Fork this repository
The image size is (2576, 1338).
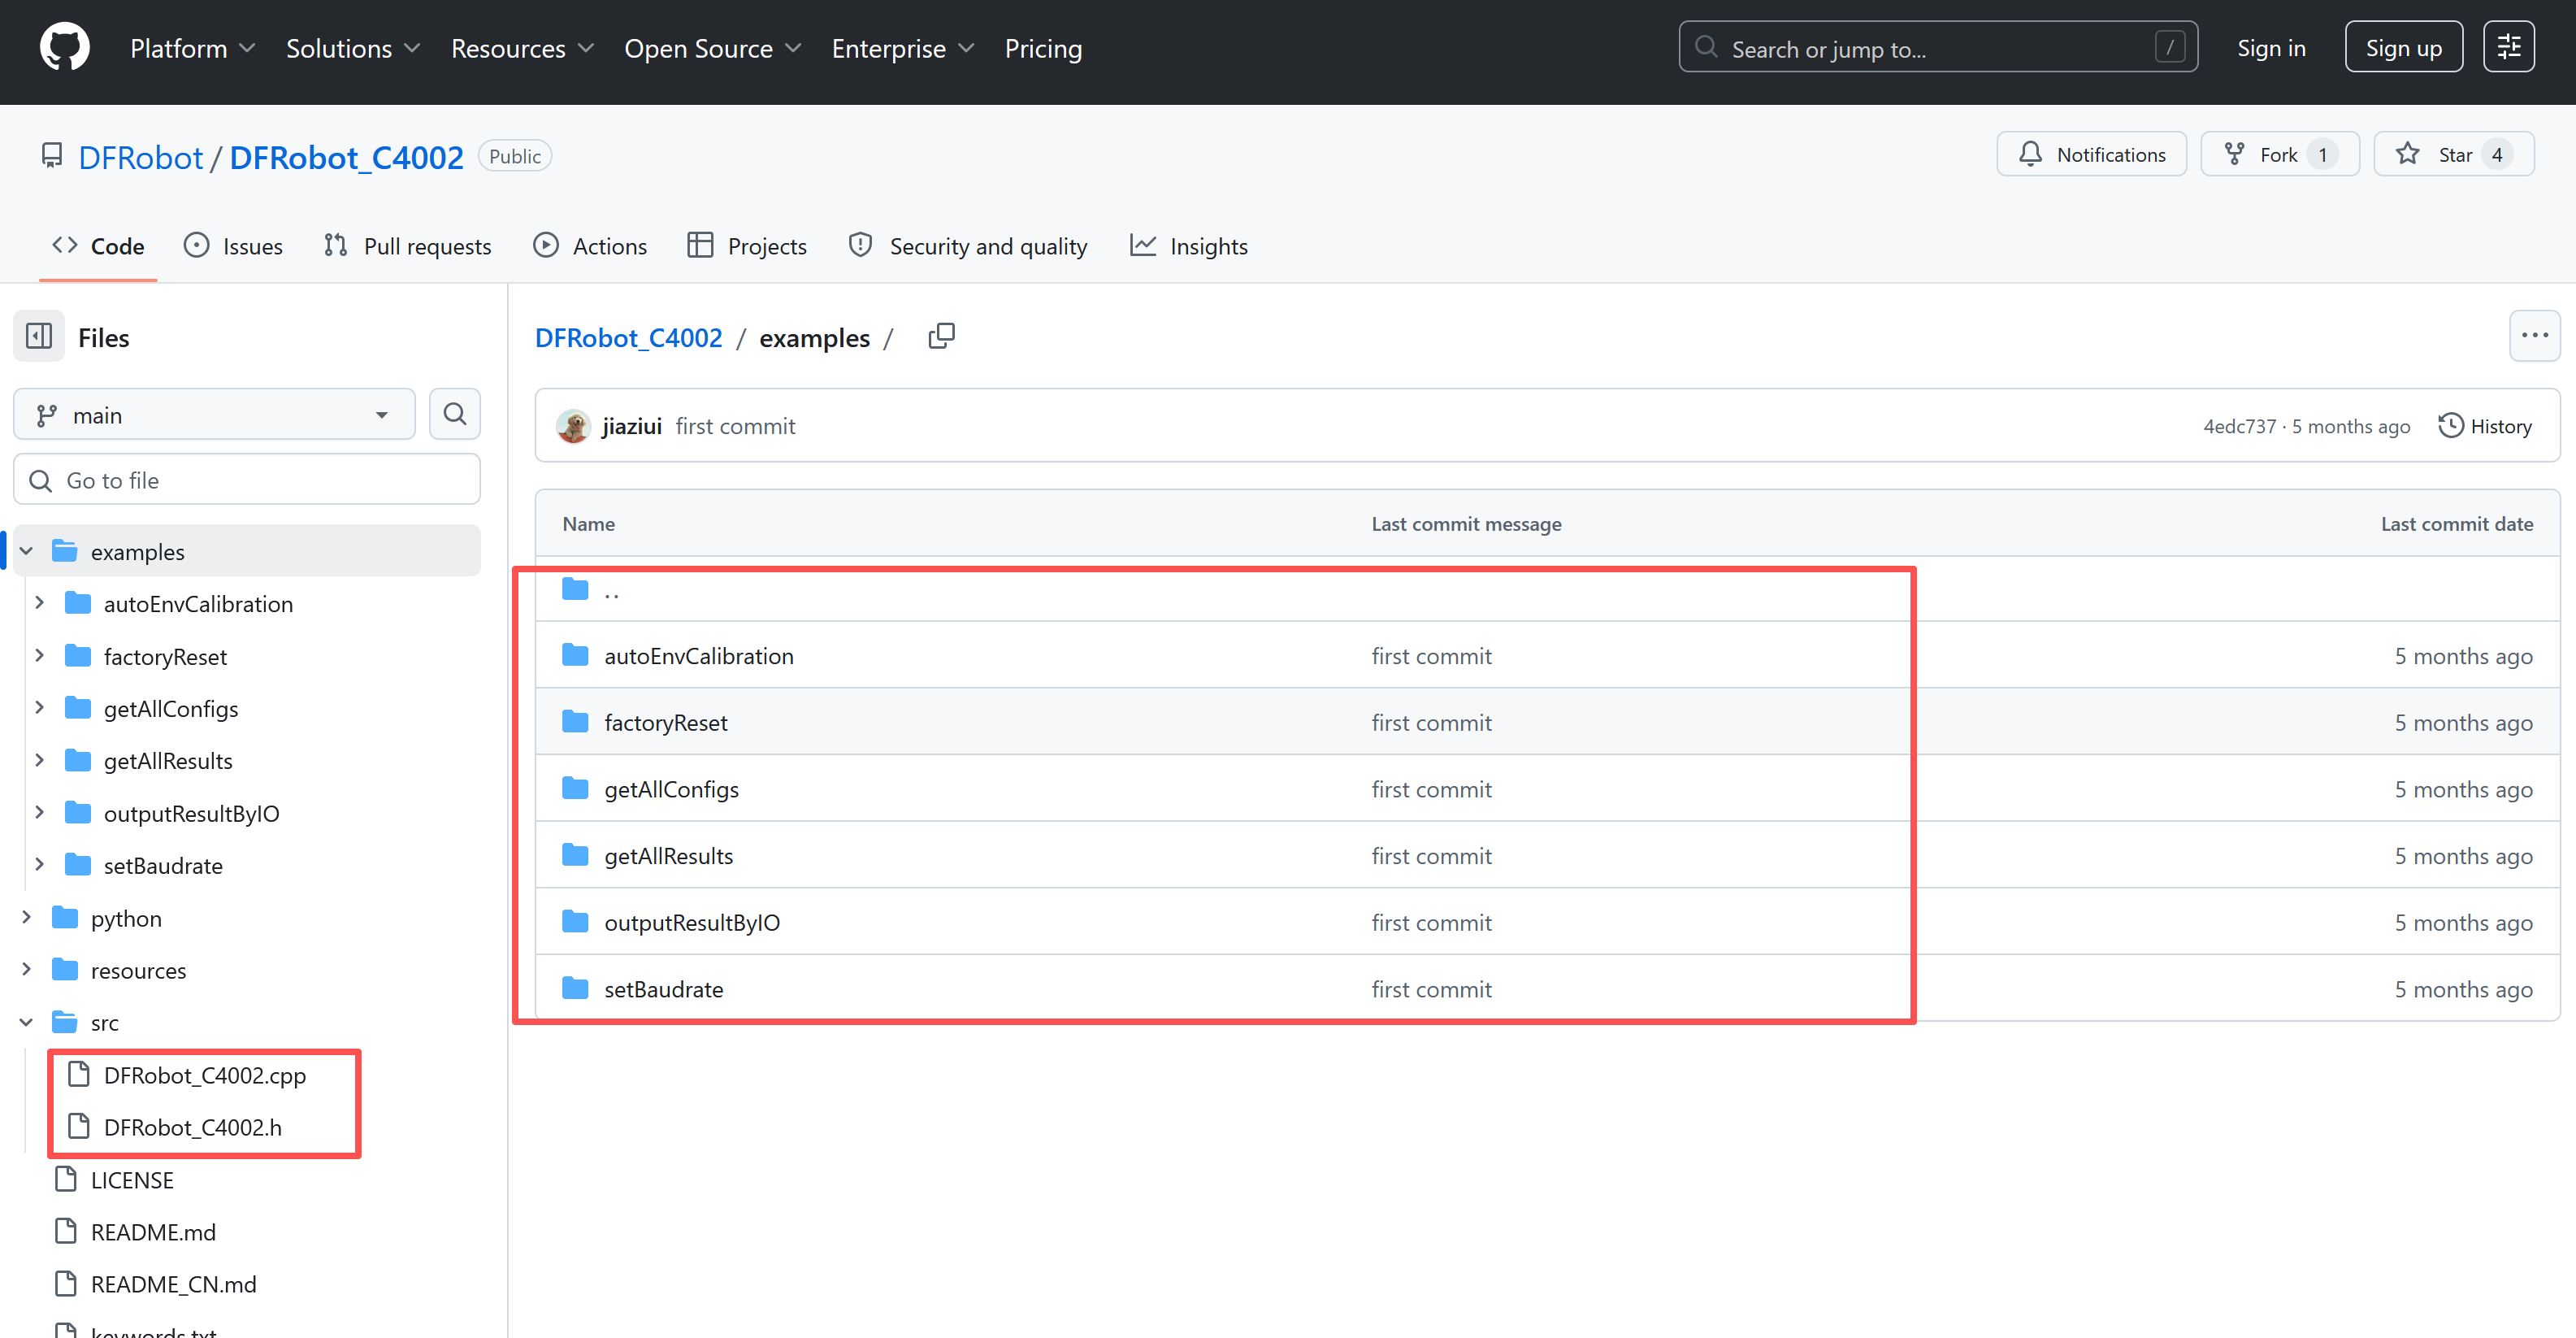(2279, 154)
